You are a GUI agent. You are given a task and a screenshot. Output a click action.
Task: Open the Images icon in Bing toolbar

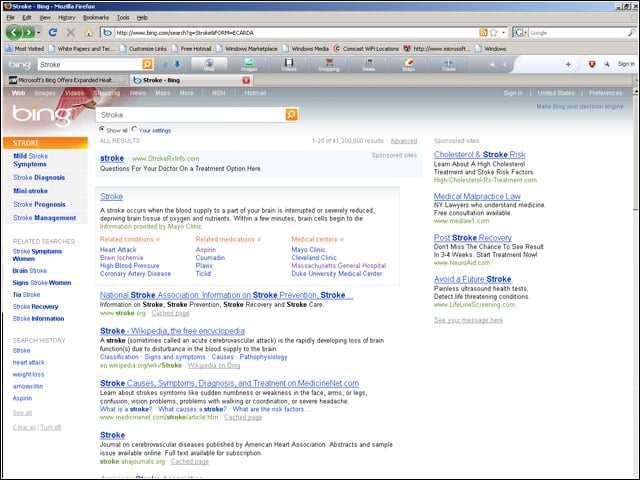(x=249, y=64)
